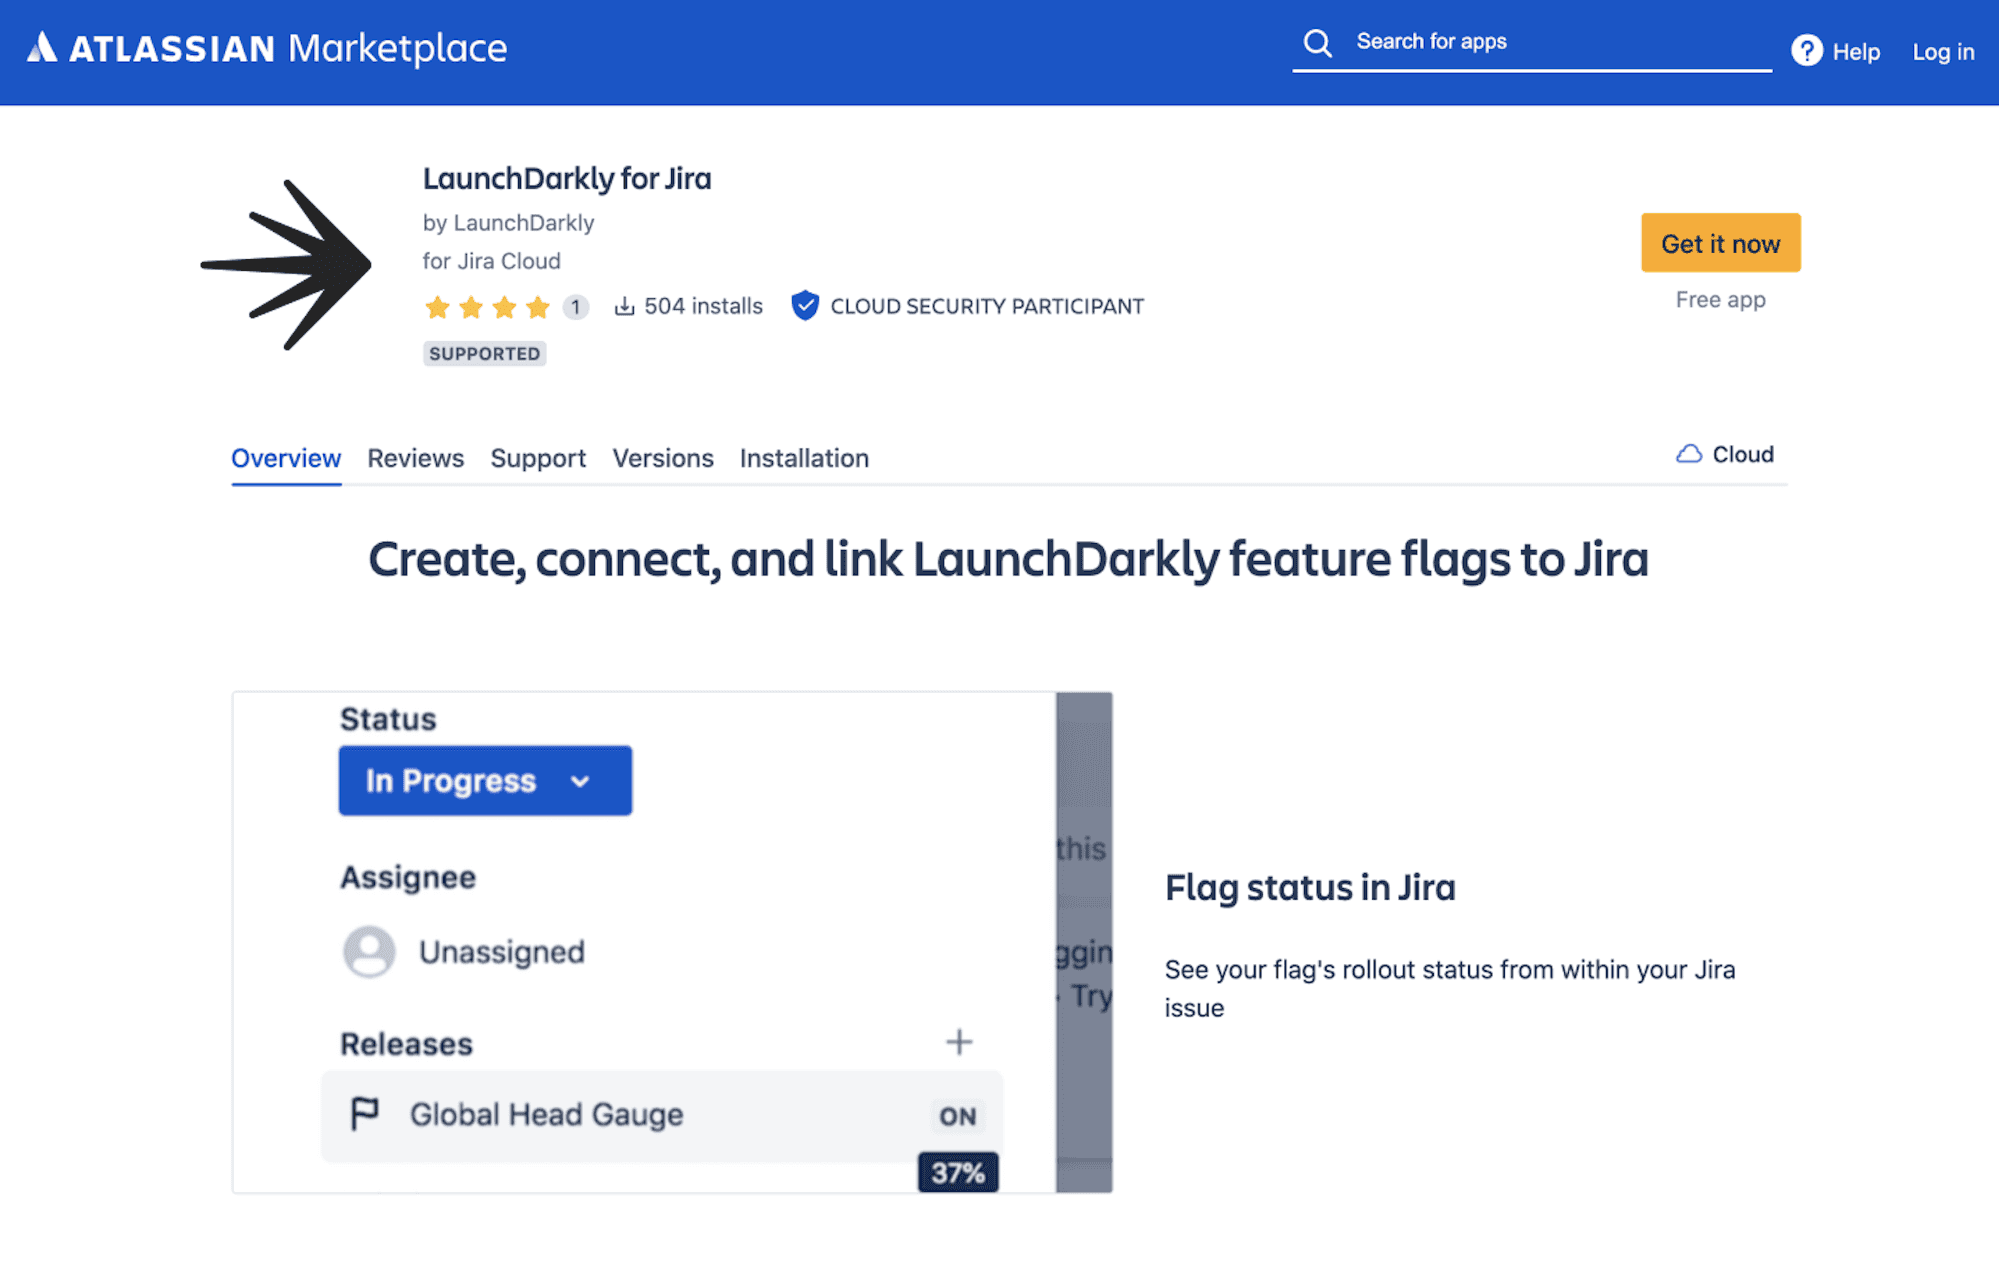The width and height of the screenshot is (1999, 1273).
Task: Open the Support tab
Action: click(x=538, y=458)
